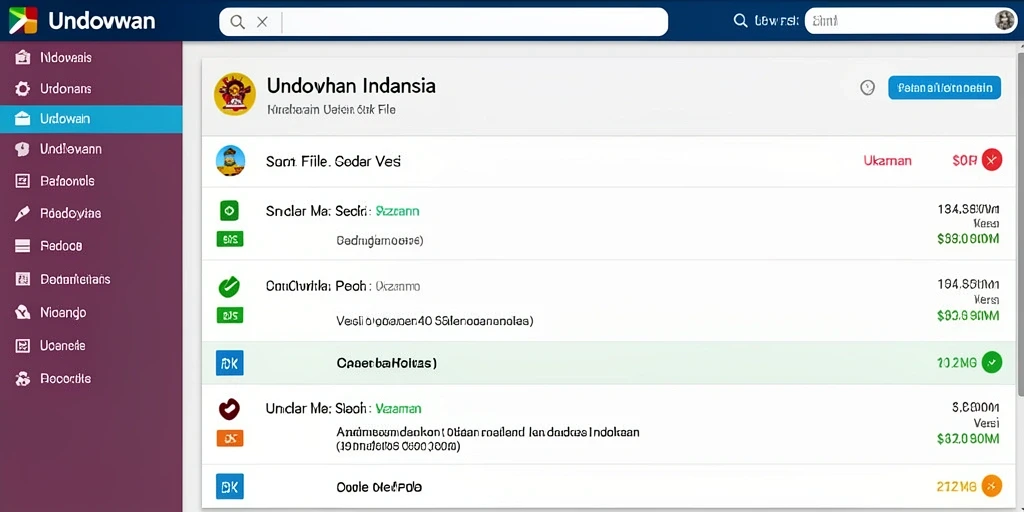Click dark red heart icon beside Unclar Me
The width and height of the screenshot is (1024, 512).
[229, 409]
